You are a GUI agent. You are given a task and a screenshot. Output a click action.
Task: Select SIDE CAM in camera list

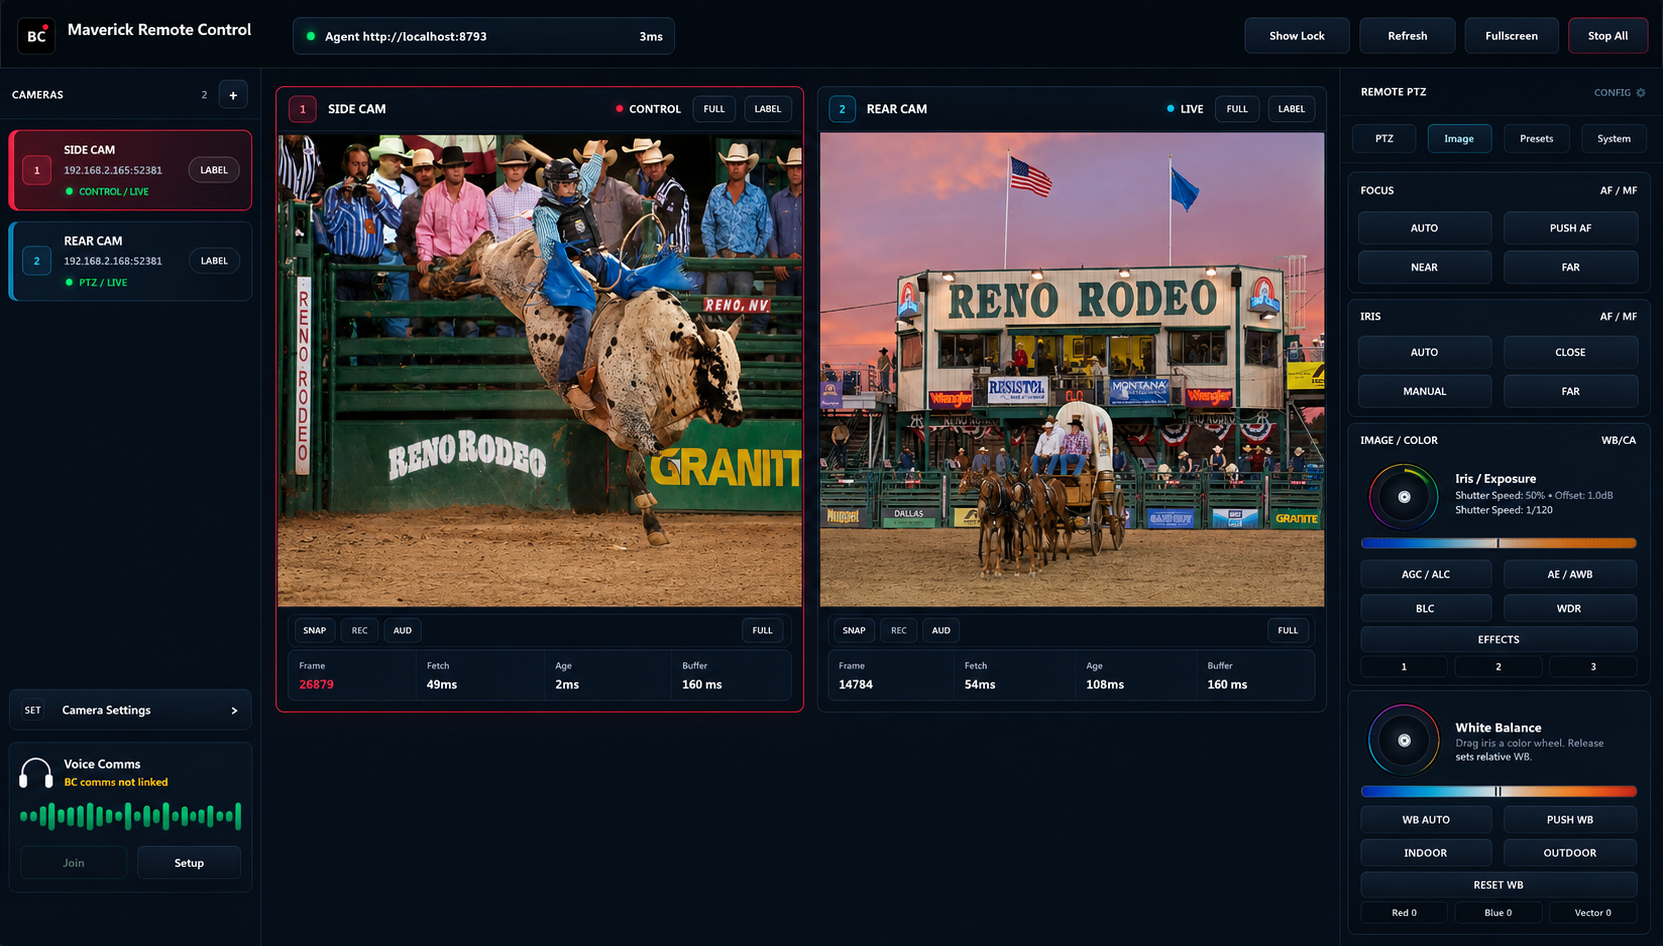pos(130,170)
